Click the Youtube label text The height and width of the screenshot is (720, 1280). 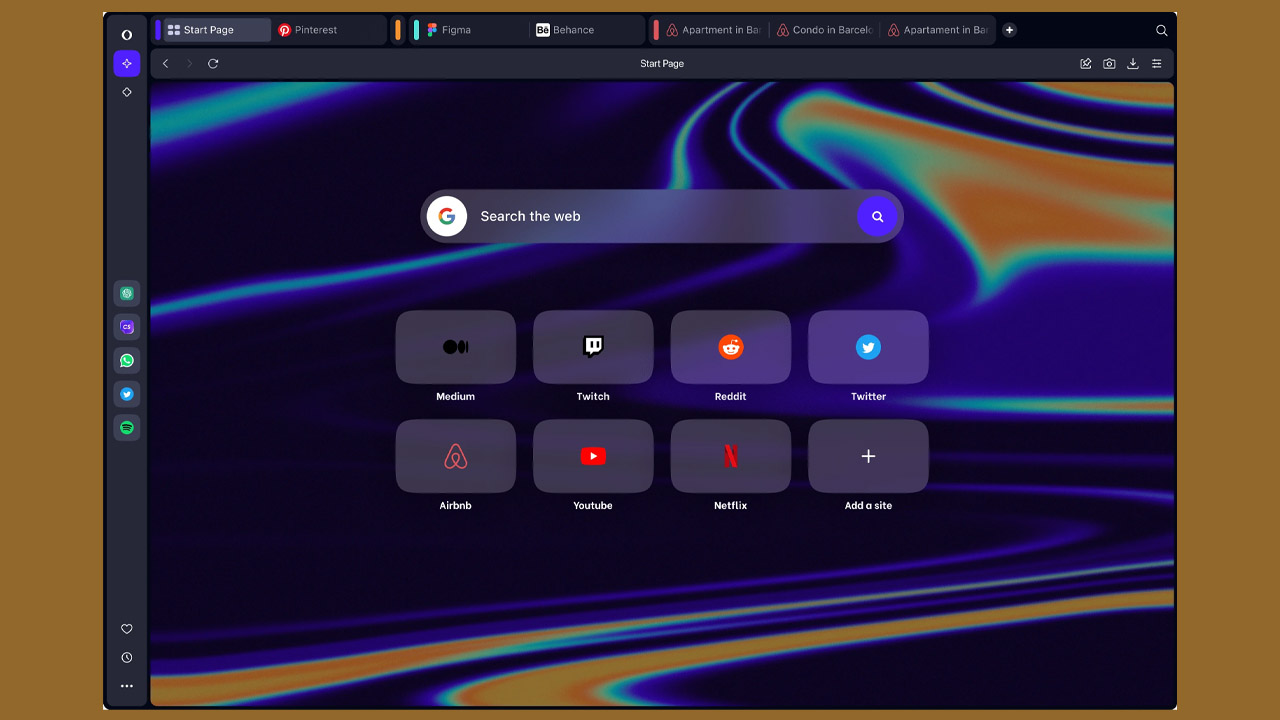[x=593, y=506]
